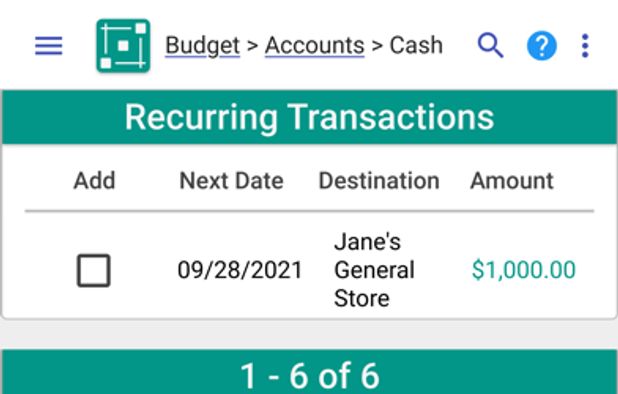This screenshot has width=618, height=394.
Task: Sort by the Amount column header
Action: pyautogui.click(x=512, y=181)
